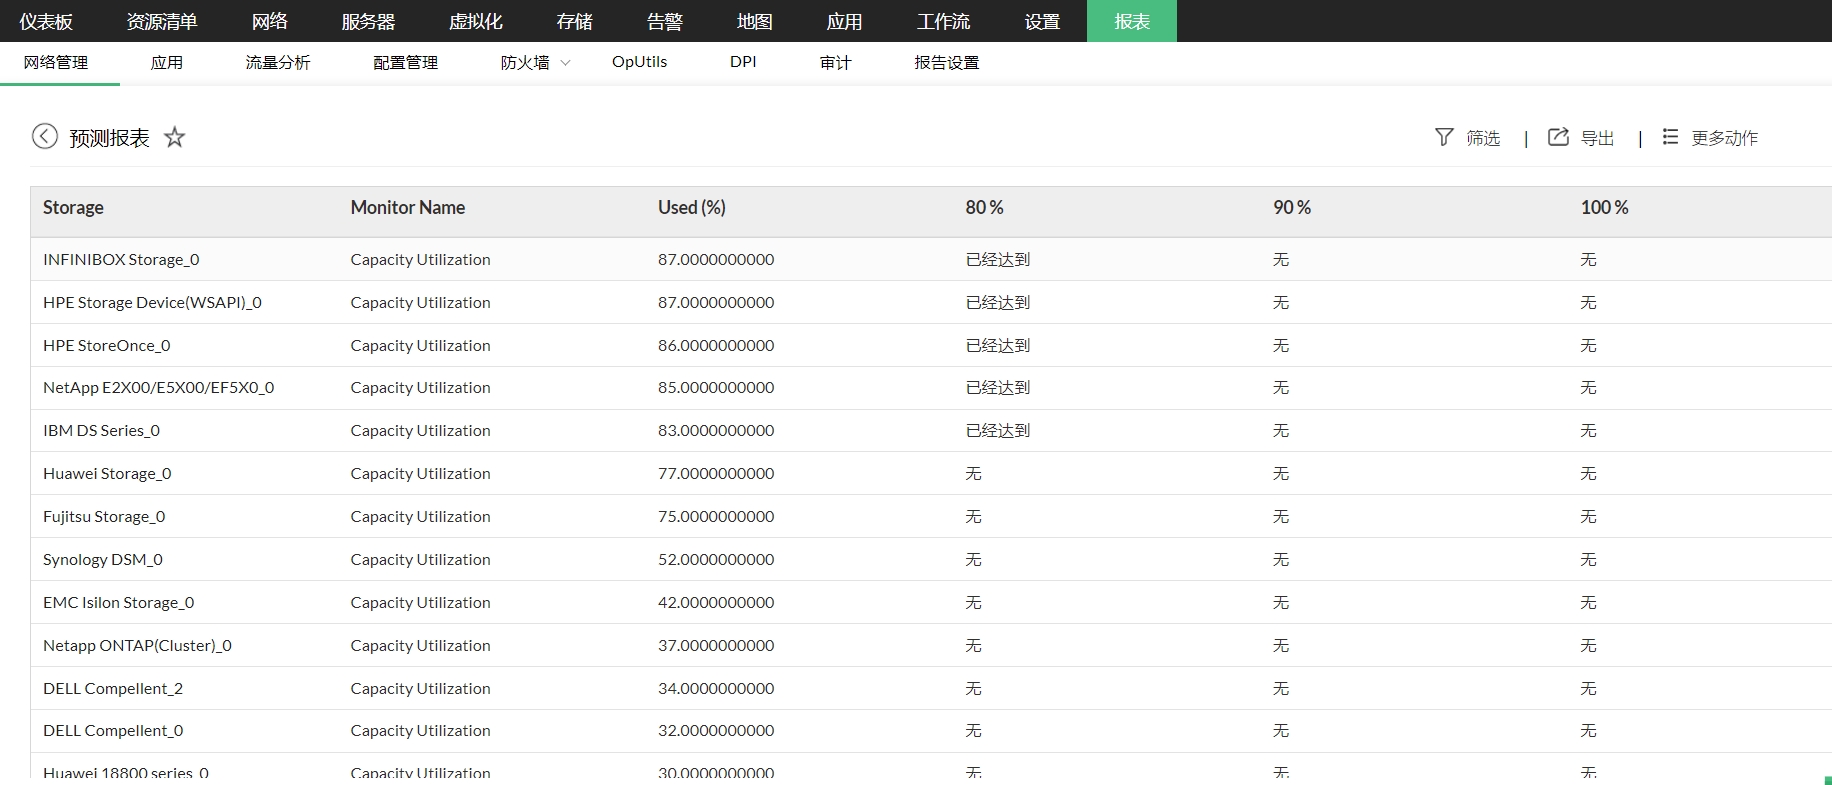Click the 预测报表 page title
The height and width of the screenshot is (785, 1832).
point(109,138)
